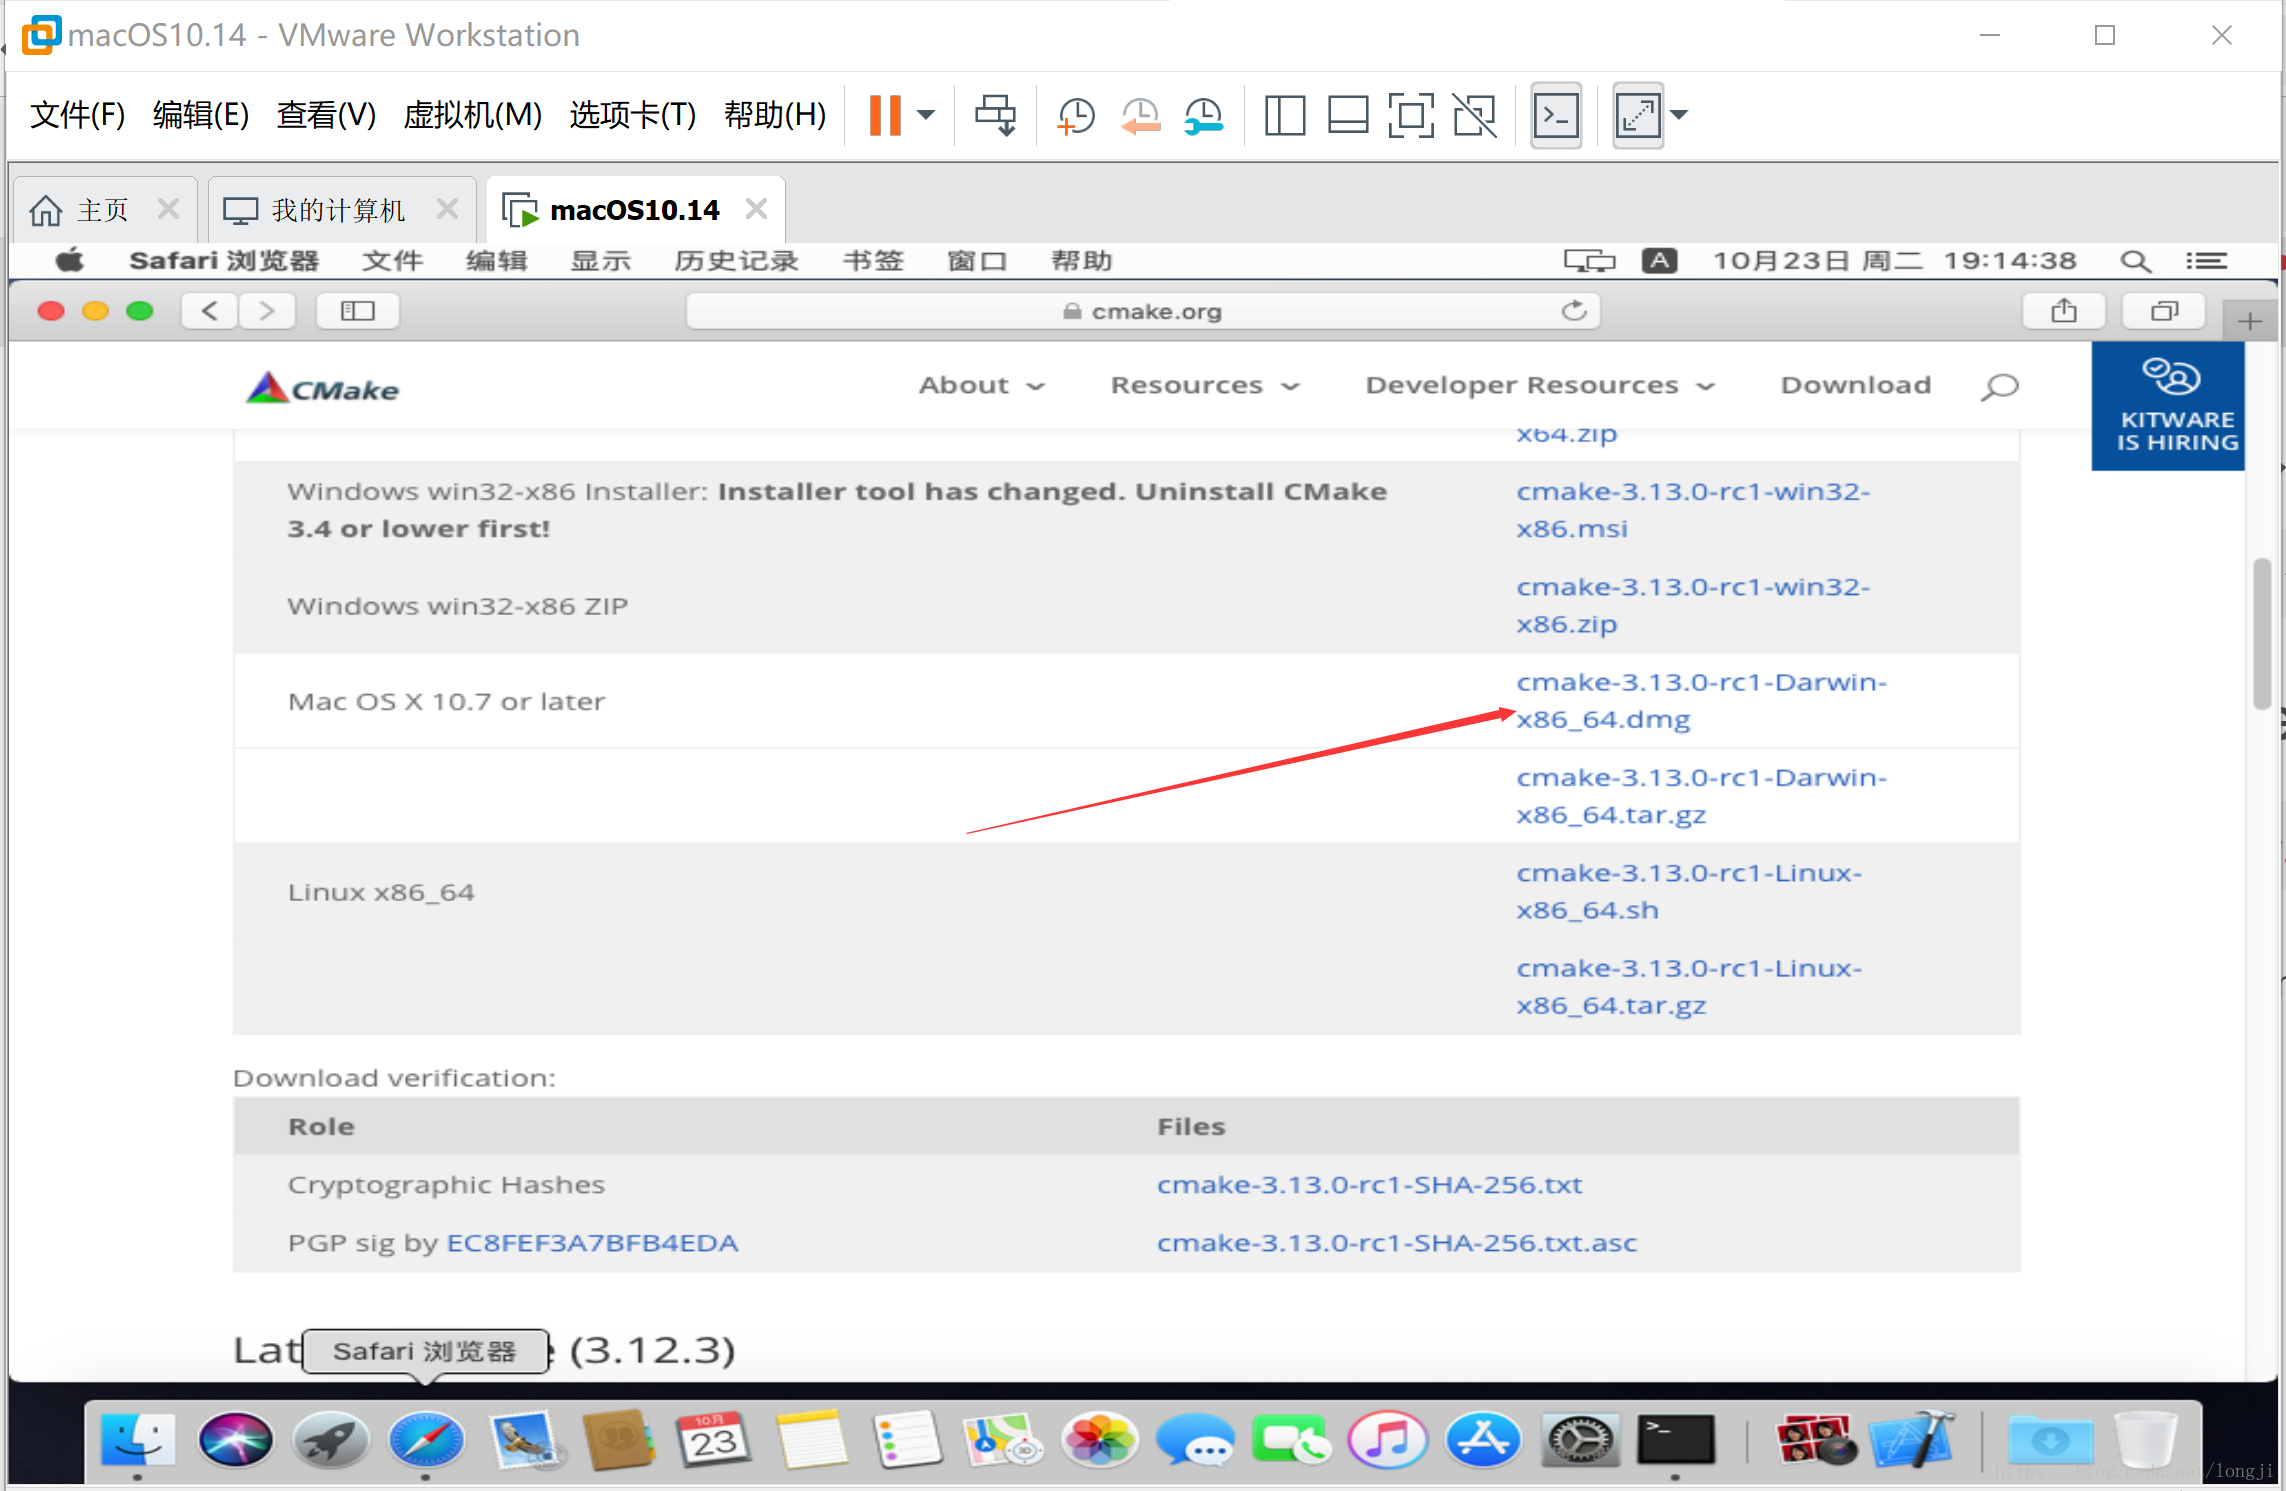The width and height of the screenshot is (2286, 1491).
Task: Open System Preferences from the Dock
Action: 1580,1441
